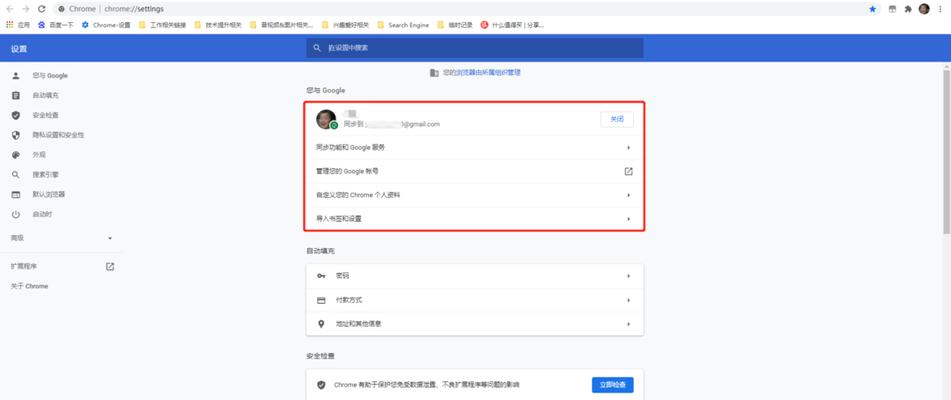Viewport: 951px width, 400px height.
Task: Open the 什么值得买 bookmark
Action: tap(512, 25)
